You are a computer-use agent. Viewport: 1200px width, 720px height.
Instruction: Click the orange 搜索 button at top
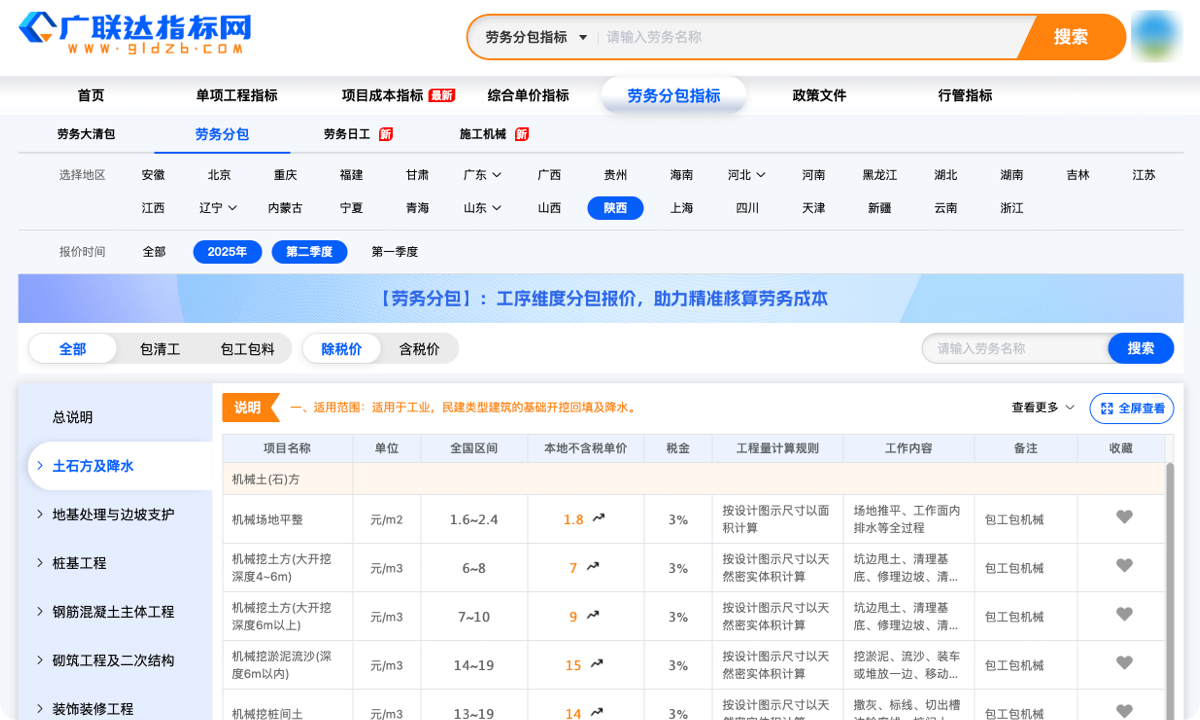tap(1070, 37)
